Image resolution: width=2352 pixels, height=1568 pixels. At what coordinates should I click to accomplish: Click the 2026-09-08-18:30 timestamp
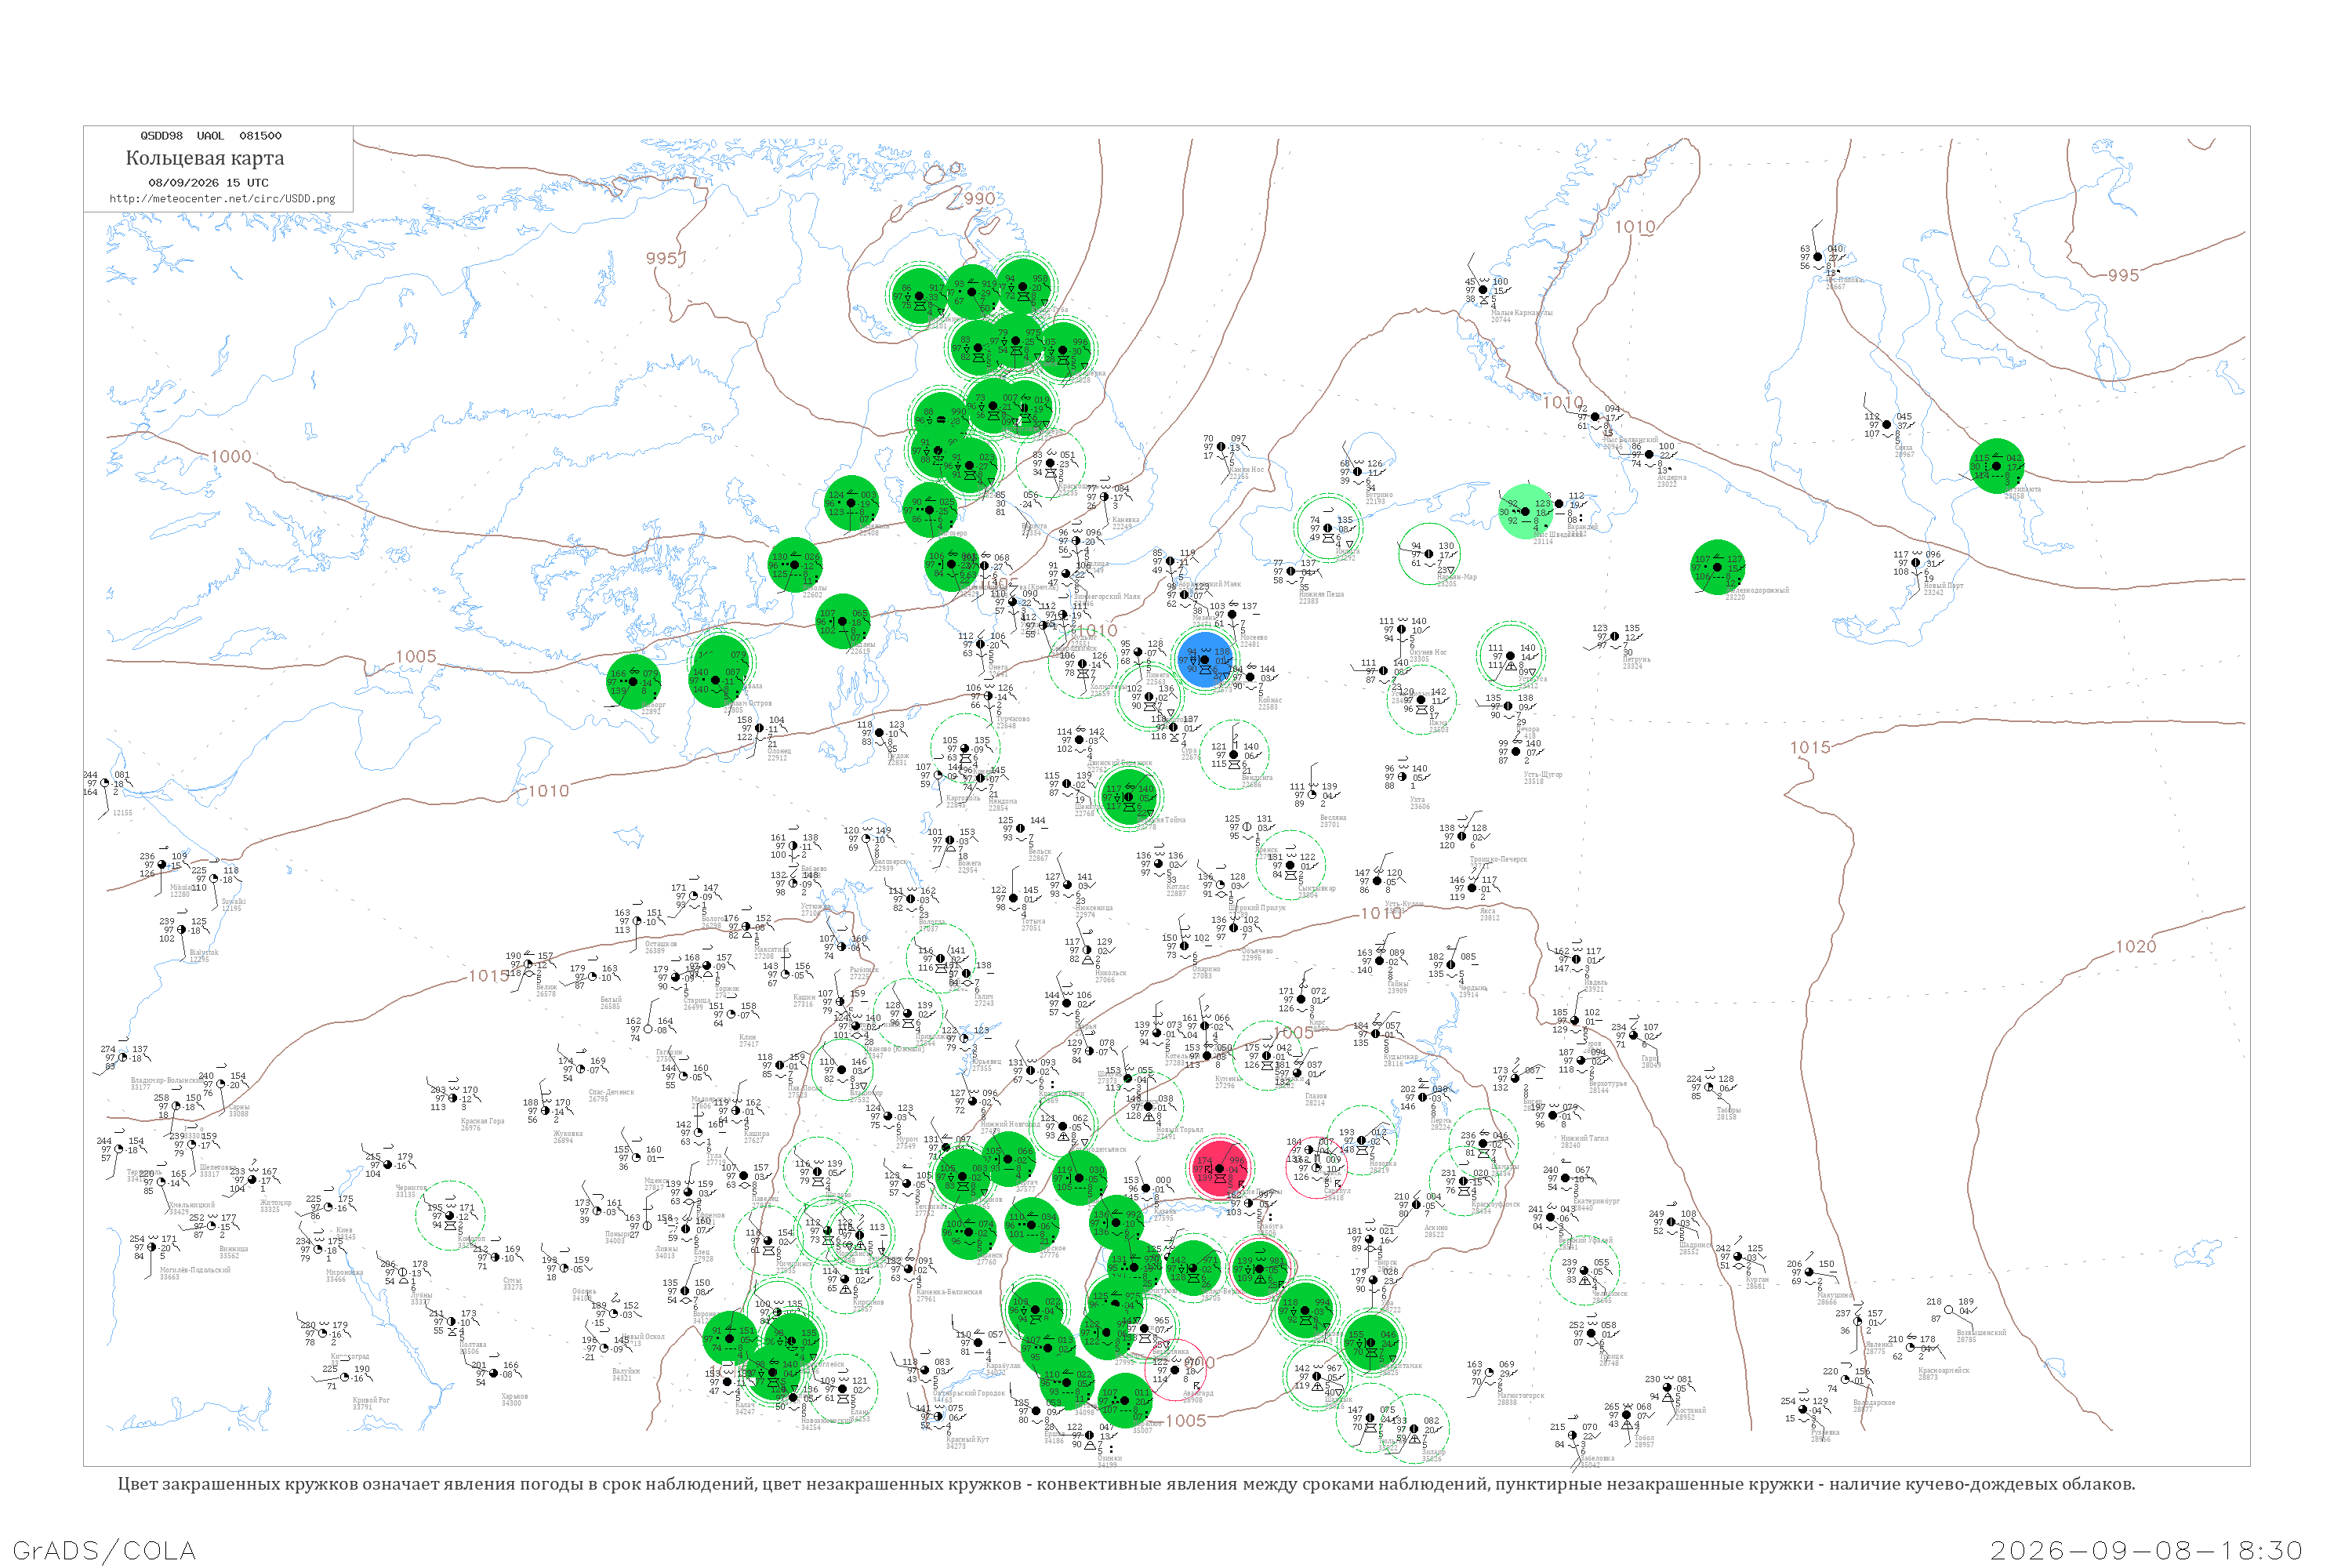click(2146, 1550)
